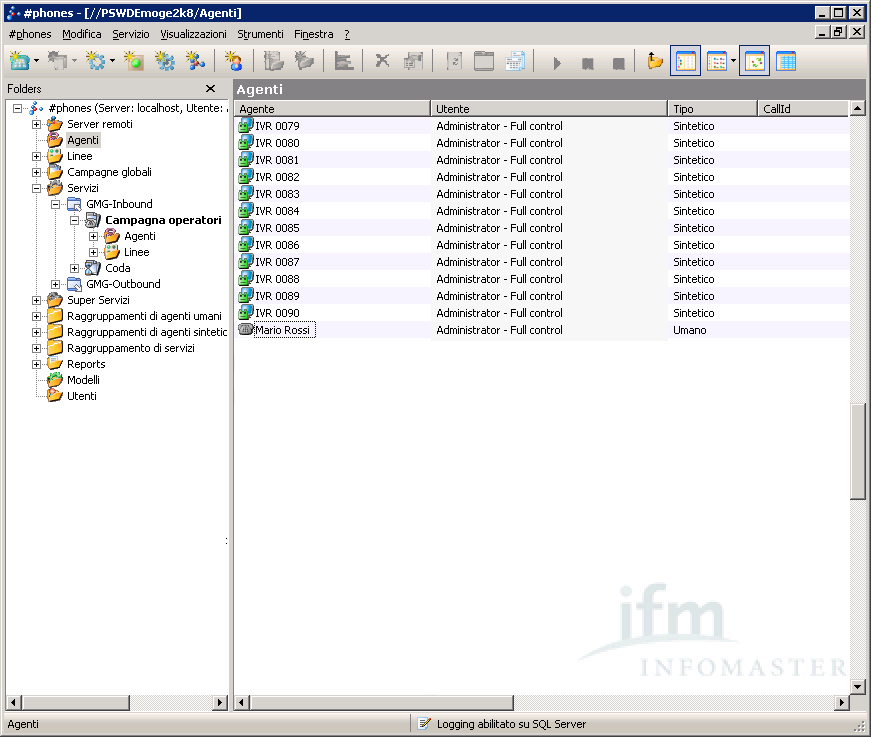Open the Modifica menu

[82, 34]
